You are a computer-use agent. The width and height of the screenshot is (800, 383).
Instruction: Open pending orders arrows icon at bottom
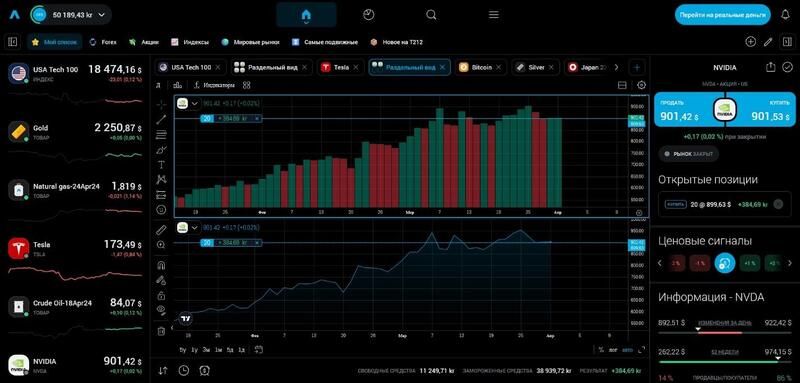163,371
